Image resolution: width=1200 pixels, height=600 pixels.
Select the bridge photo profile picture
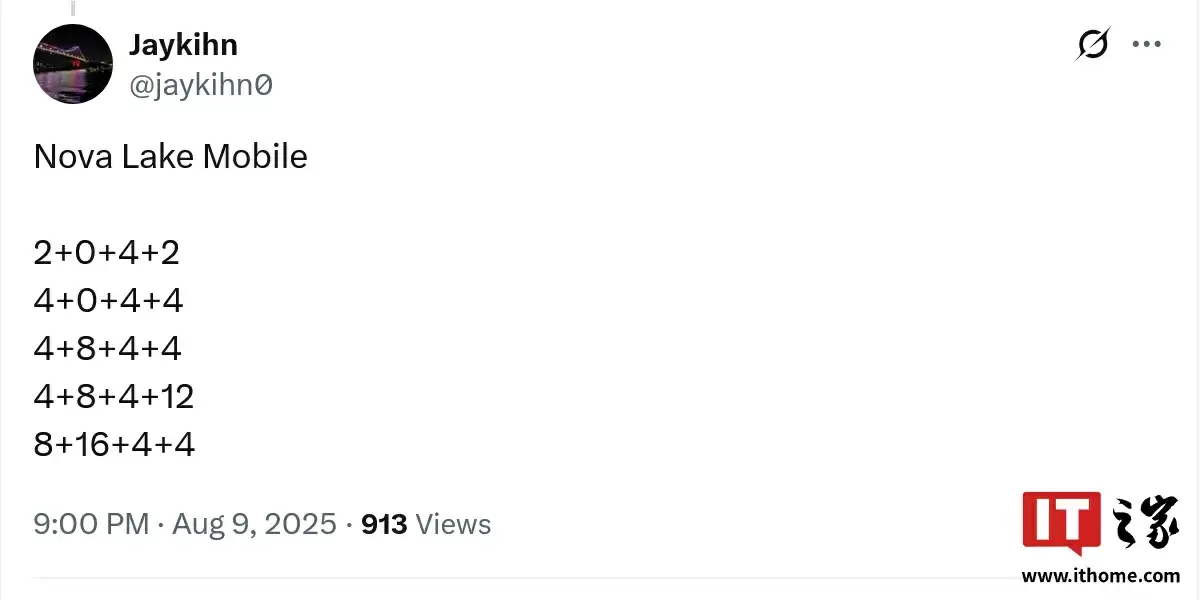(x=73, y=63)
